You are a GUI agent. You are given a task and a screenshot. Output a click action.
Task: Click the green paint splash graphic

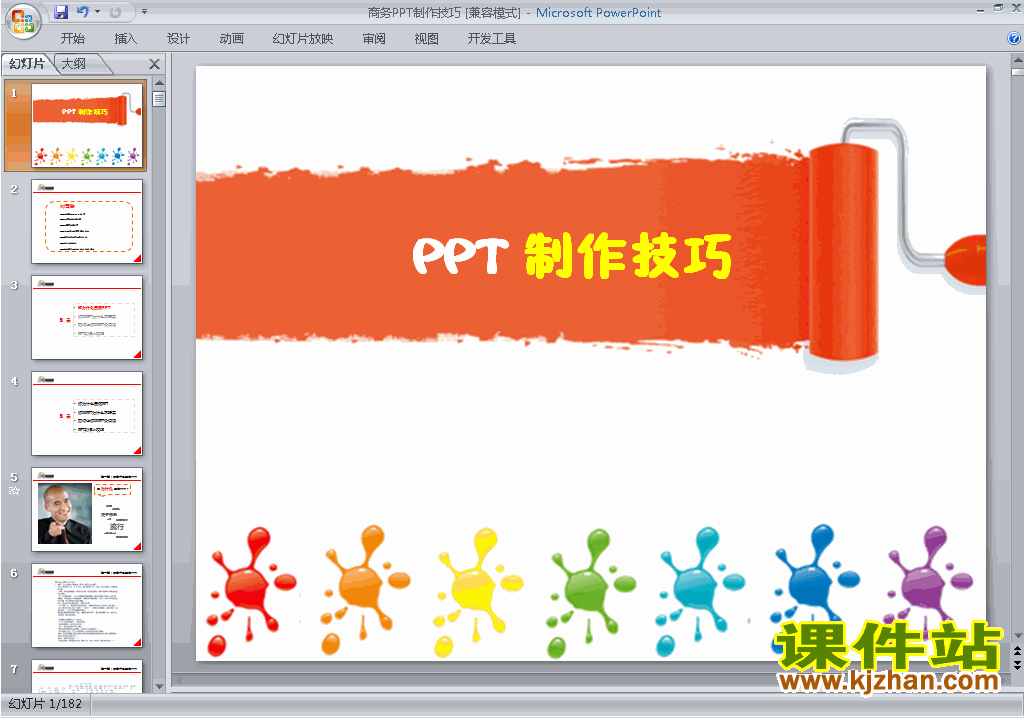pos(590,592)
